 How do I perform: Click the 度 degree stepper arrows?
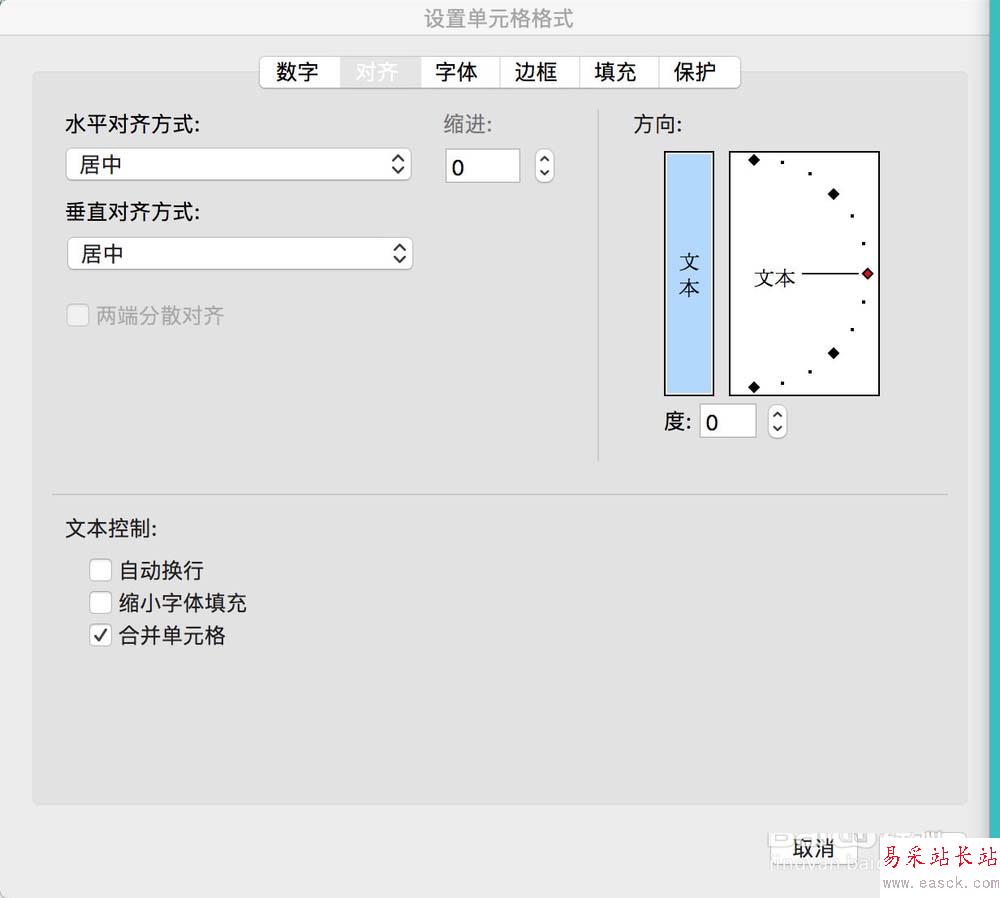click(777, 422)
